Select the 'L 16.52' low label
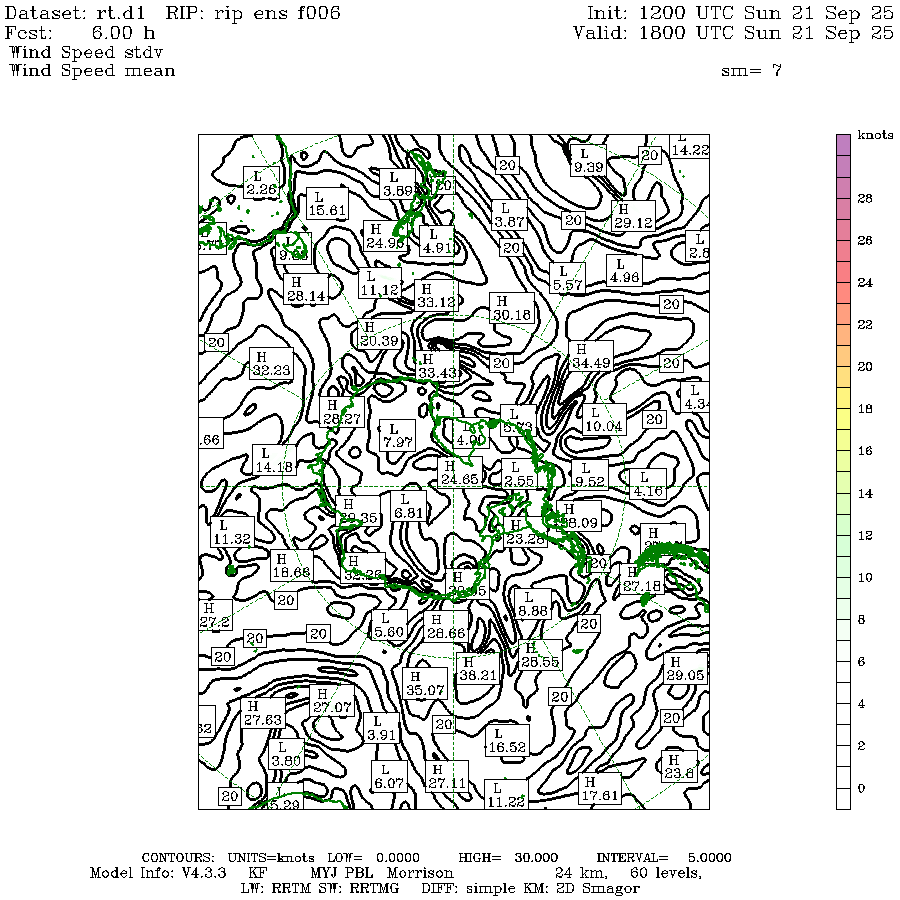Viewport: 900px width, 900px height. coord(507,740)
